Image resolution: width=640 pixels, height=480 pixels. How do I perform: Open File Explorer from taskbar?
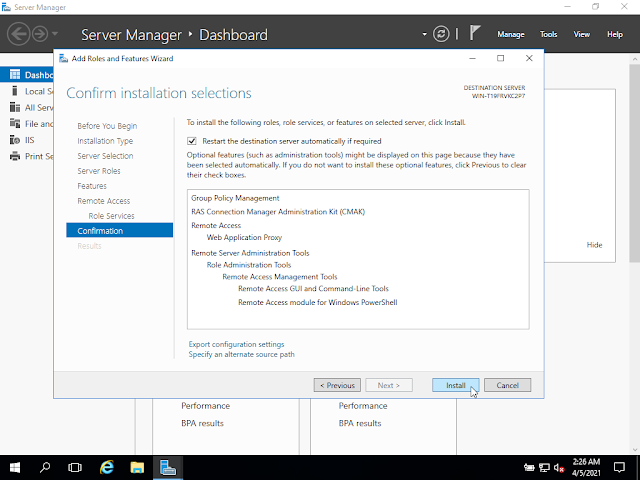click(137, 468)
